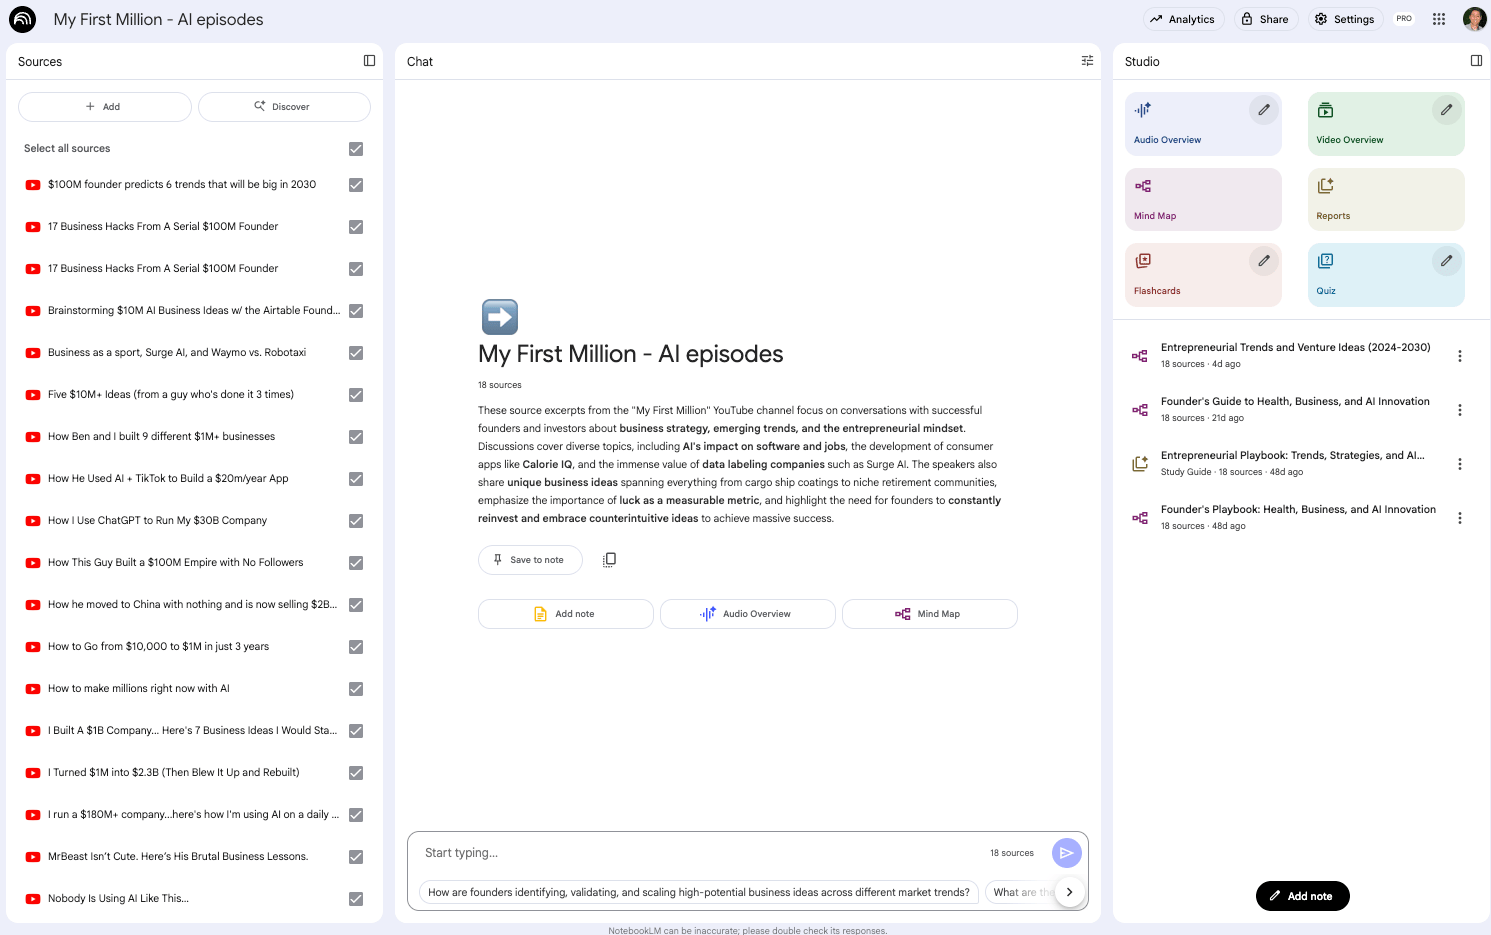Open more options for Founder's Guide item

pyautogui.click(x=1460, y=410)
